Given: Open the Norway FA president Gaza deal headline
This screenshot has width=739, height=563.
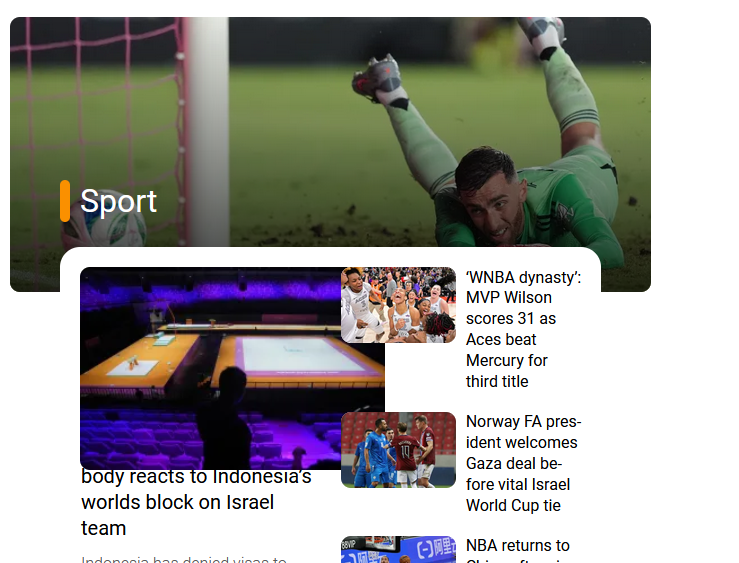Looking at the screenshot, I should [523, 463].
